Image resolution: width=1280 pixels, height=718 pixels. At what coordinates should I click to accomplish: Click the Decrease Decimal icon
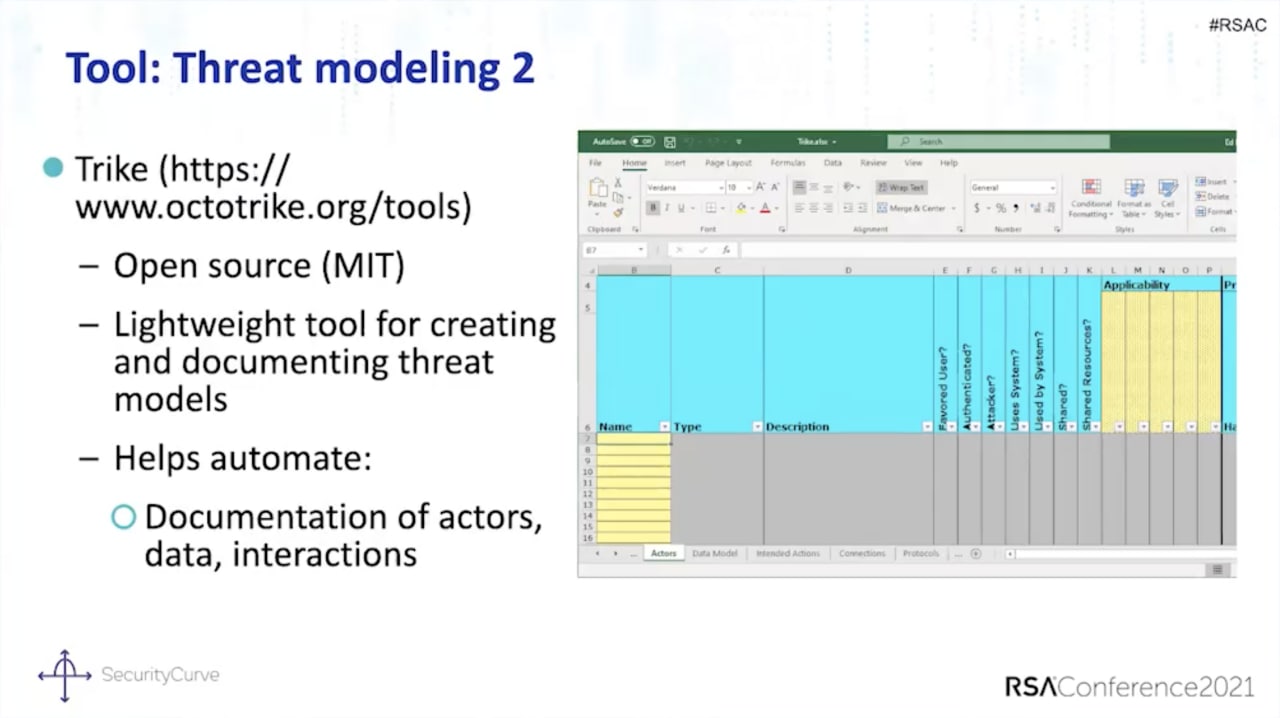1051,208
